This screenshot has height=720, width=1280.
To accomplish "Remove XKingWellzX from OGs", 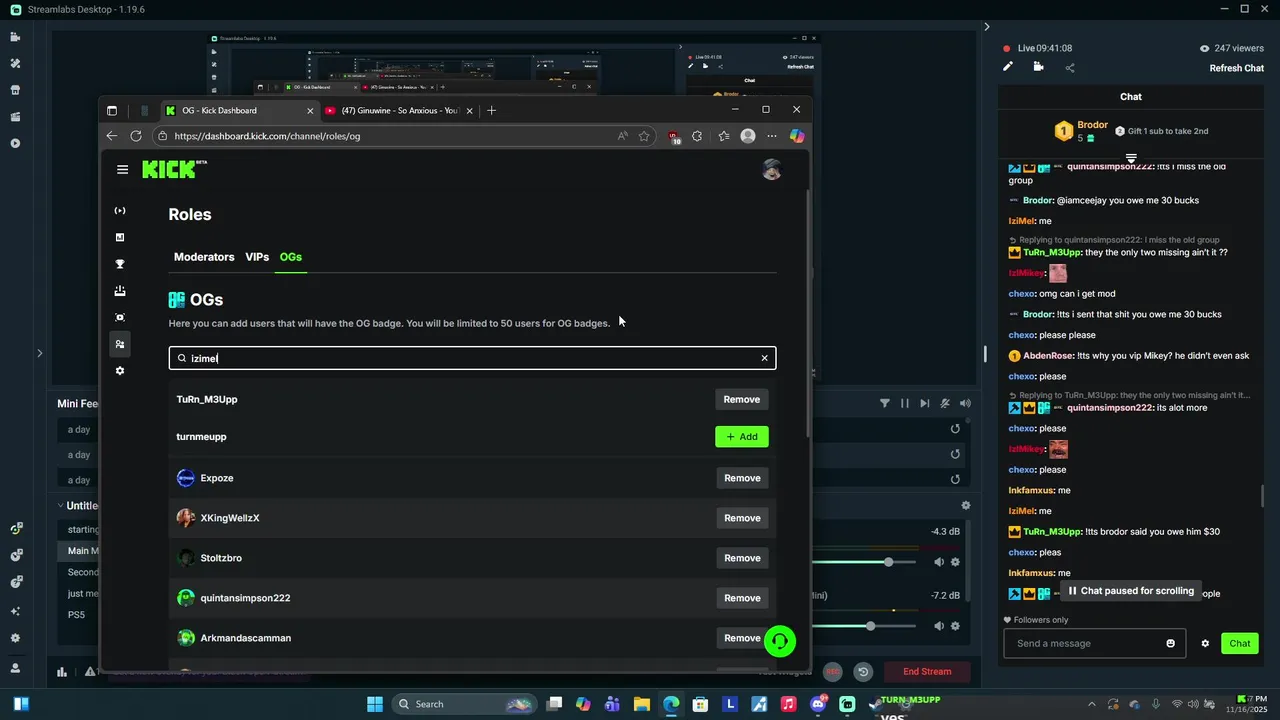I will tap(742, 518).
